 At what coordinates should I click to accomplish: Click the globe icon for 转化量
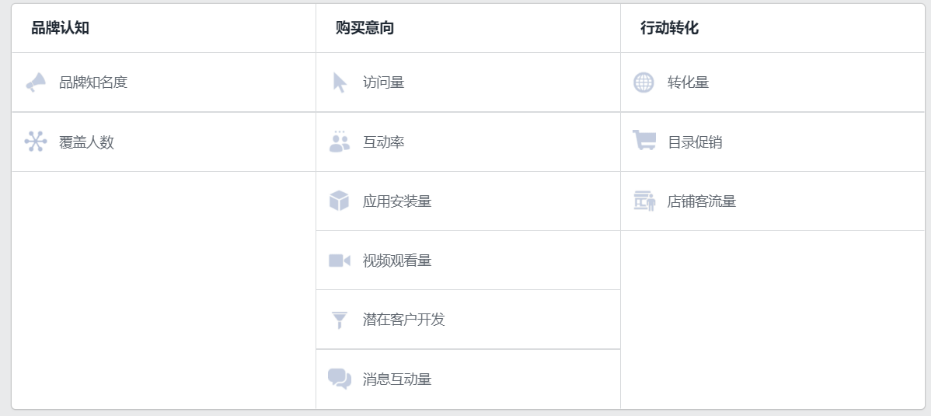pos(644,82)
